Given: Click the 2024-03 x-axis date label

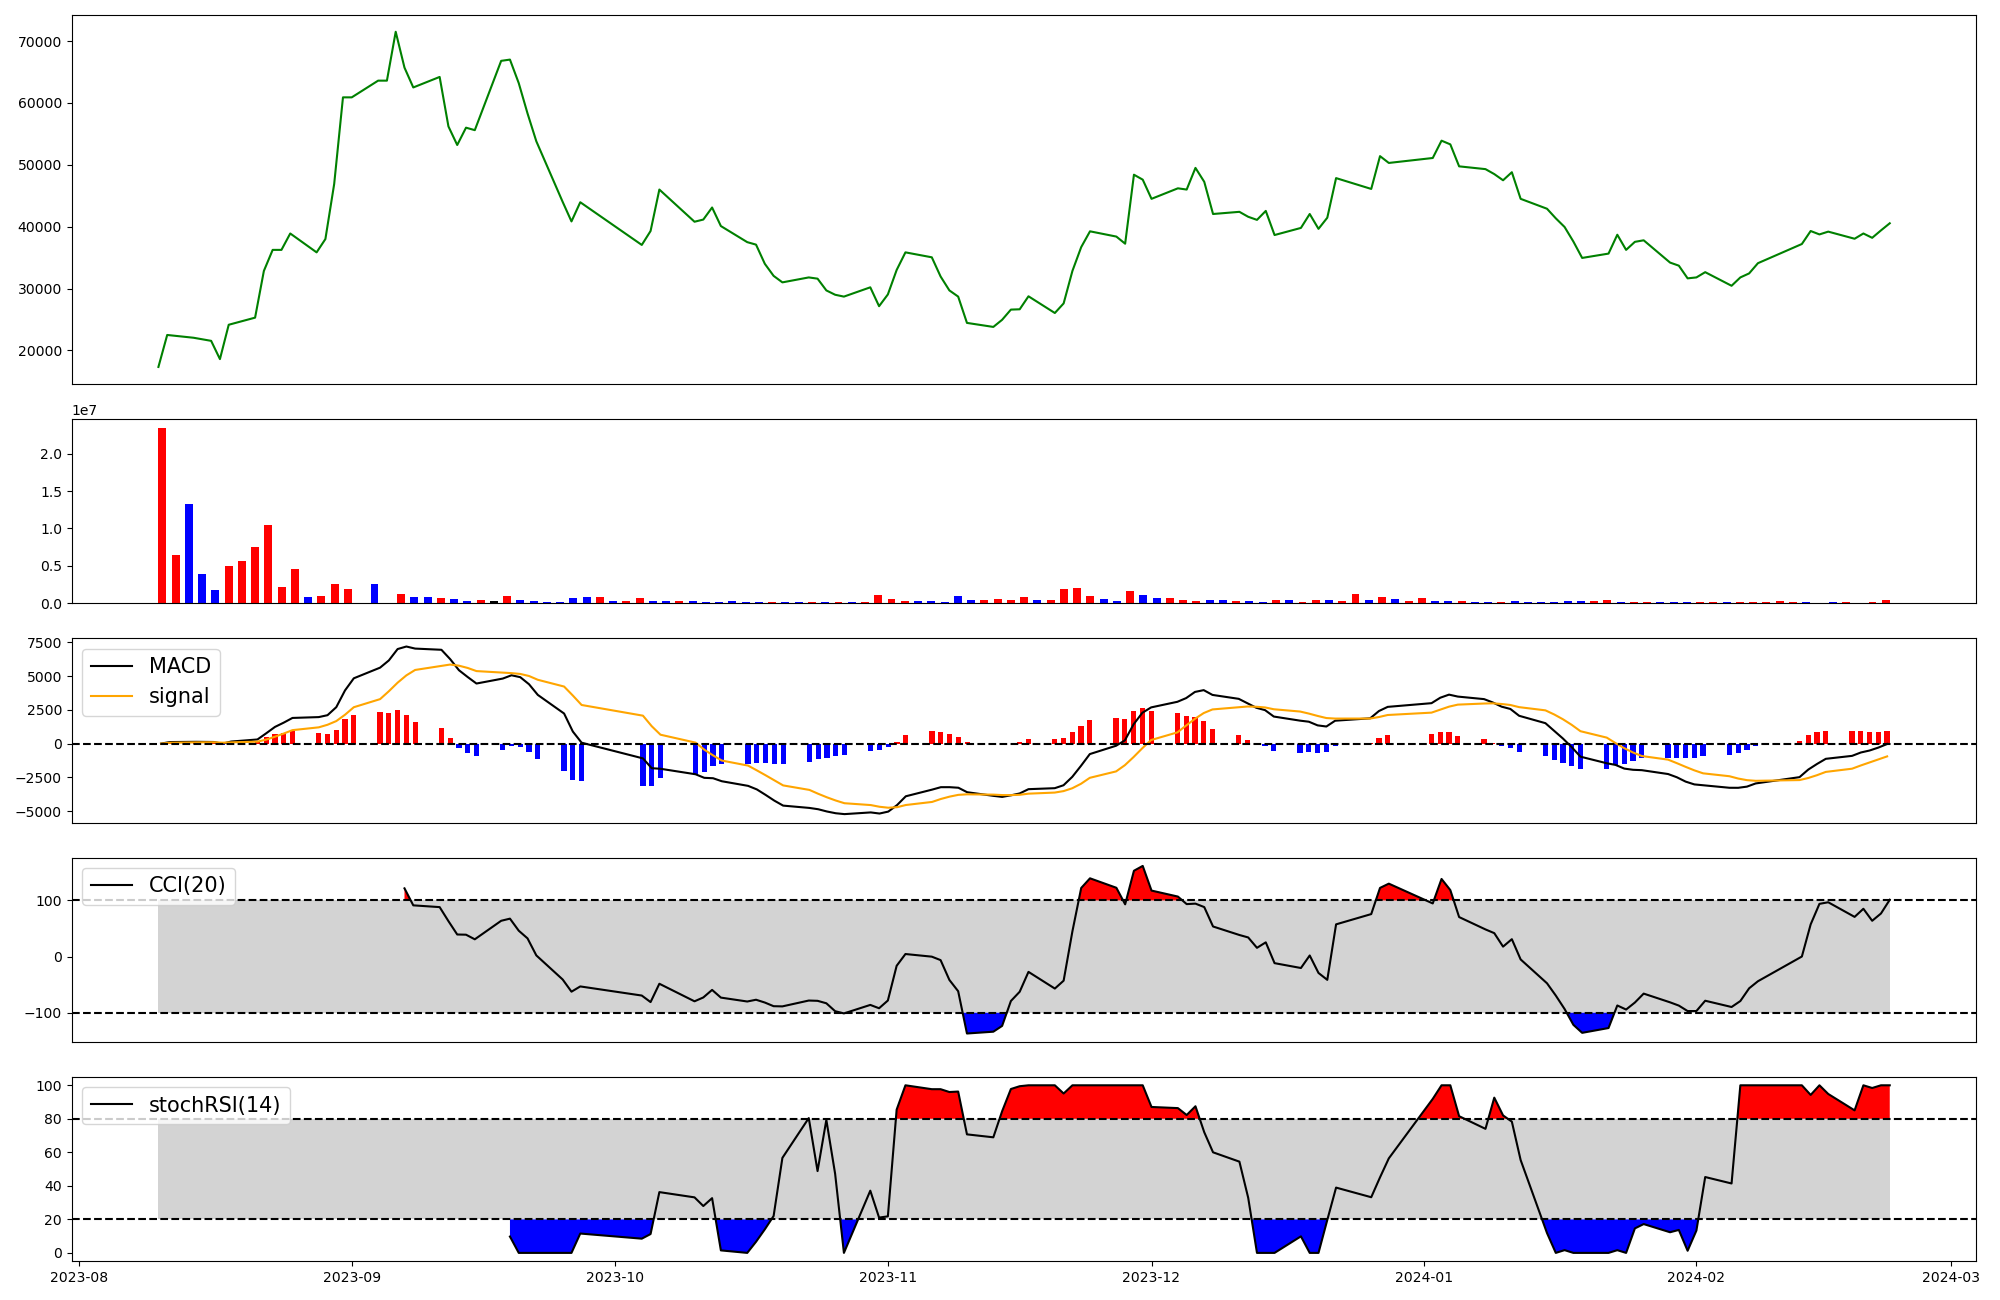Looking at the screenshot, I should point(1952,1276).
